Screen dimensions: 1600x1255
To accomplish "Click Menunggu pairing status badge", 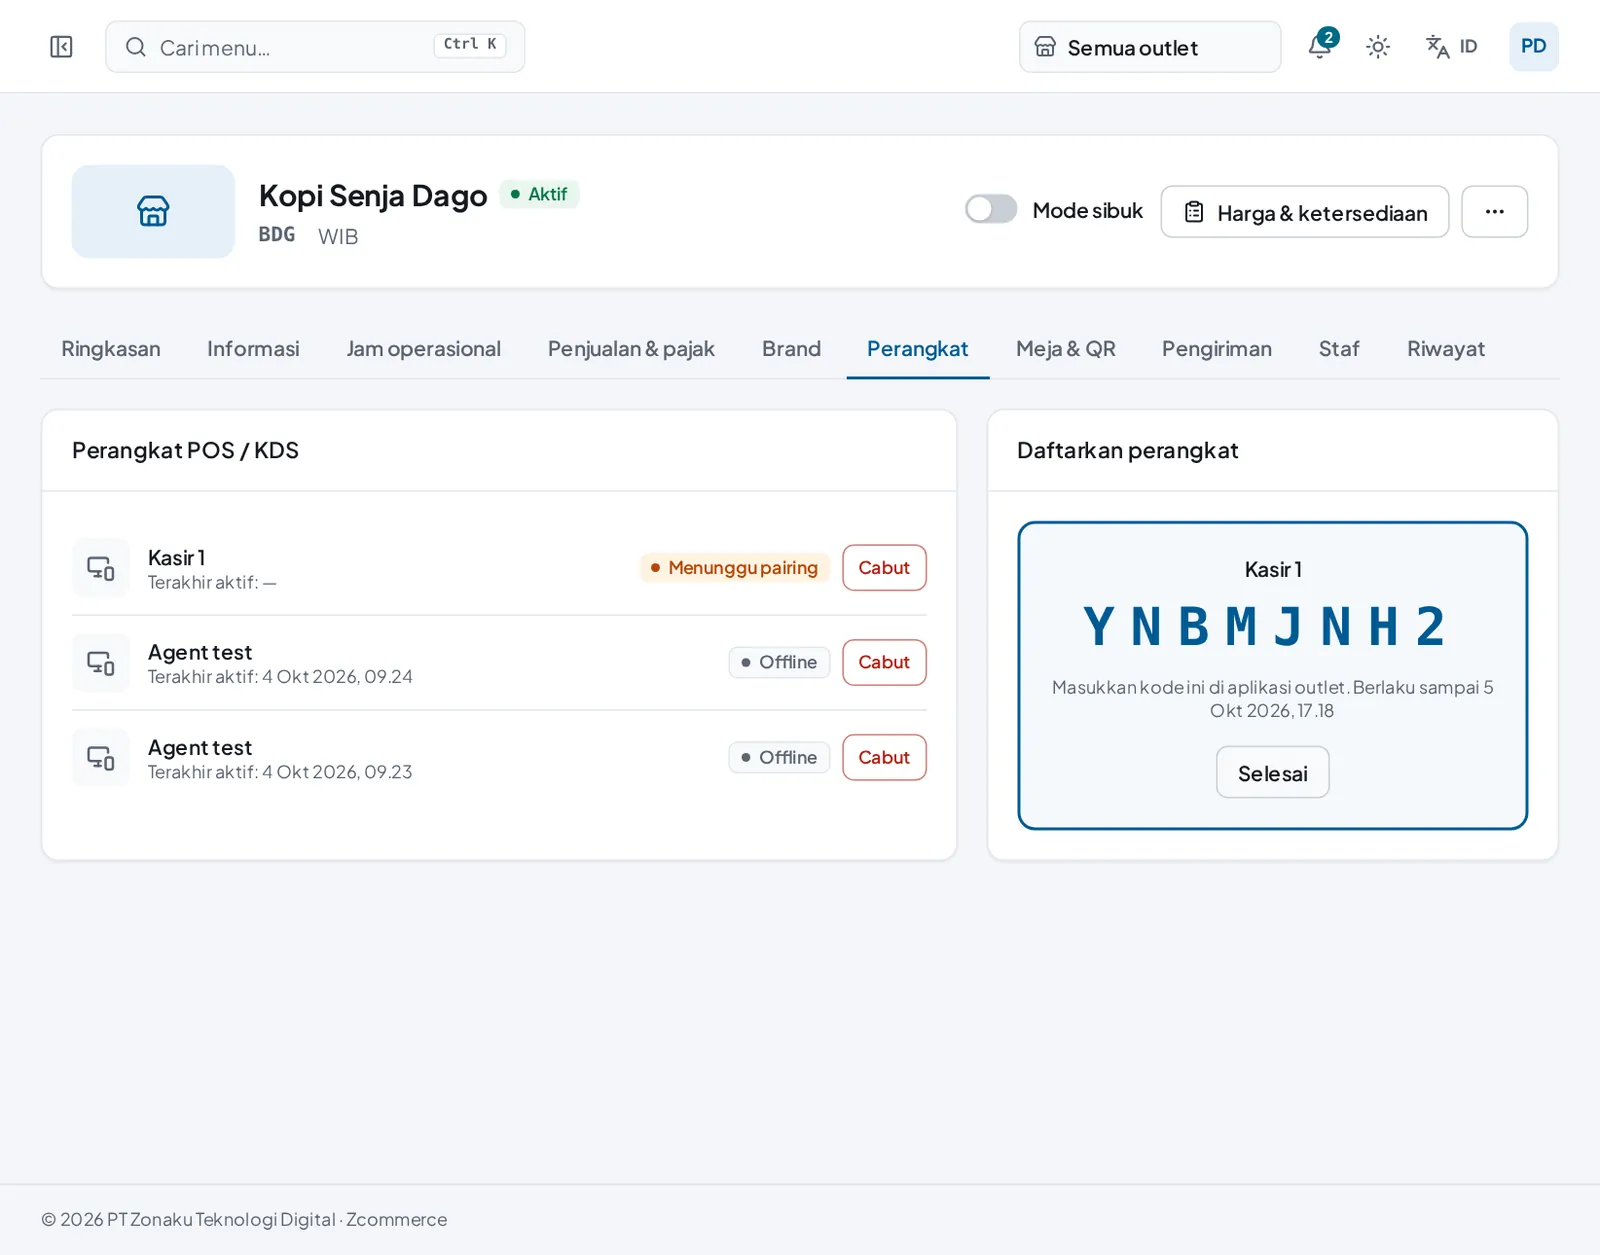I will point(735,568).
